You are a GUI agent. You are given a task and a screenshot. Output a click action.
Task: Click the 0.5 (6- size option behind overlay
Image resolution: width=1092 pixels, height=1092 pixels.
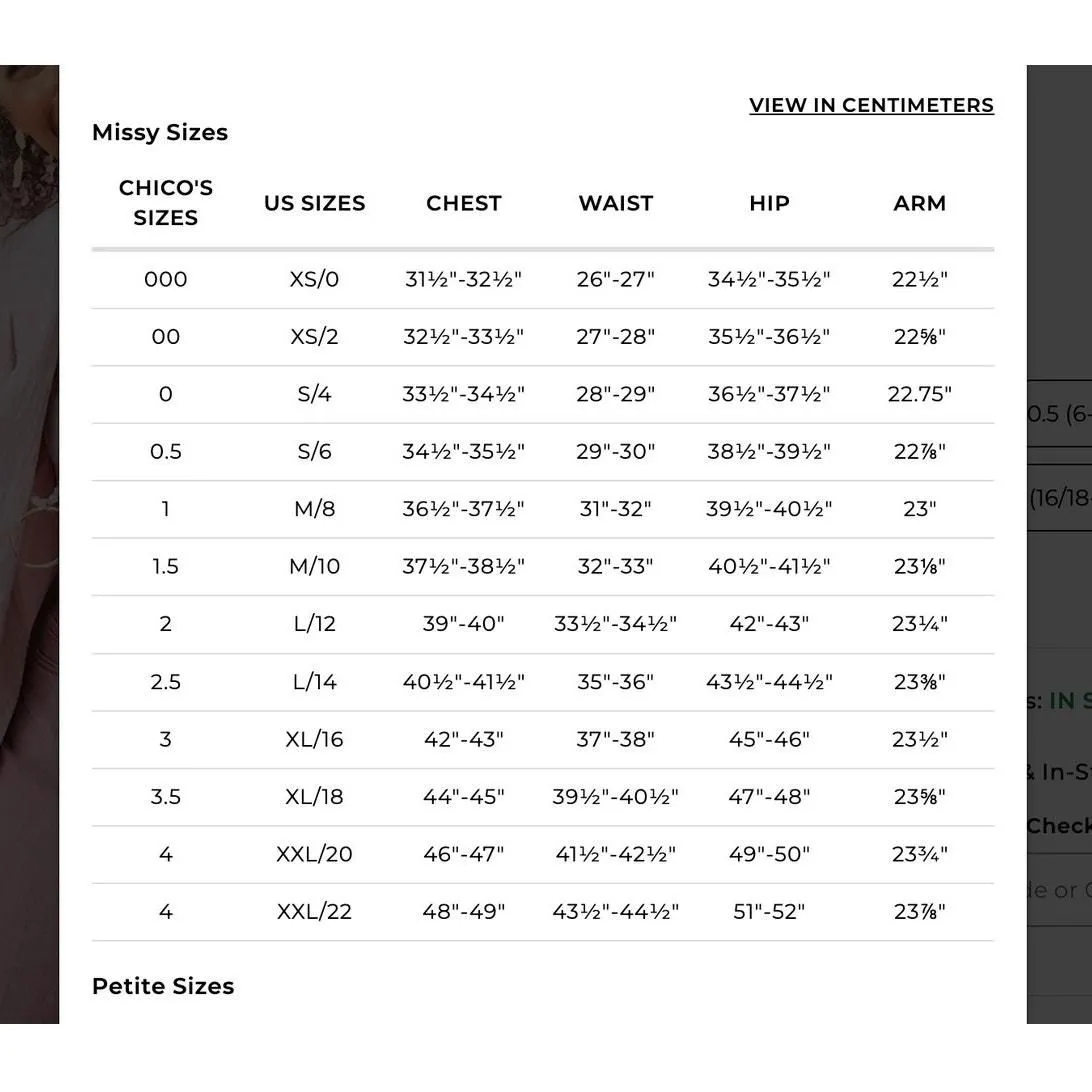(1059, 414)
